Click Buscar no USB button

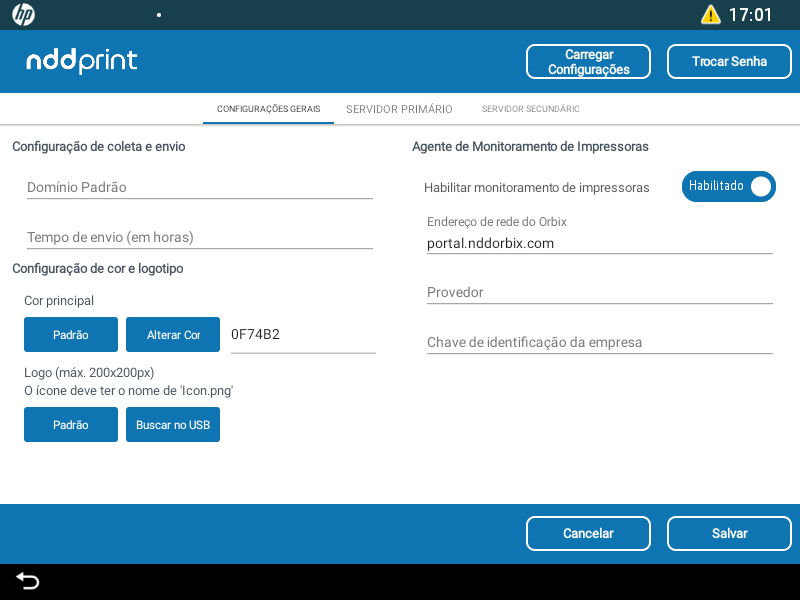[173, 425]
